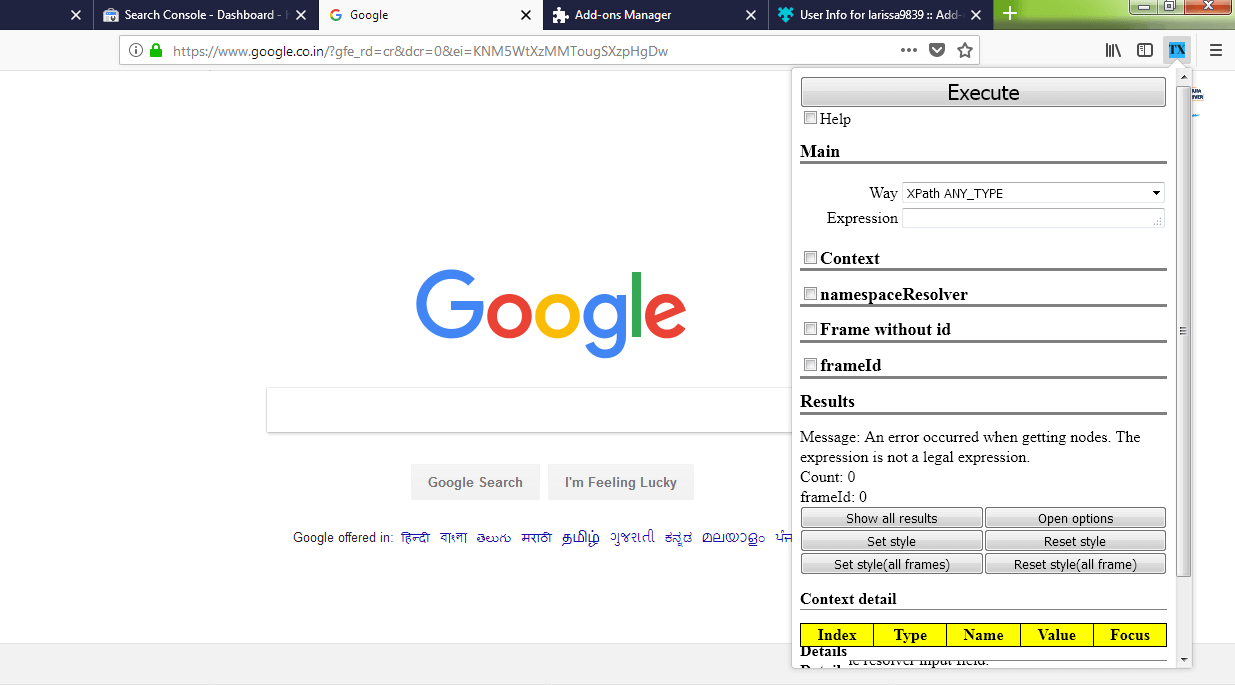Open the TryXpath TX extension popup

click(1177, 49)
